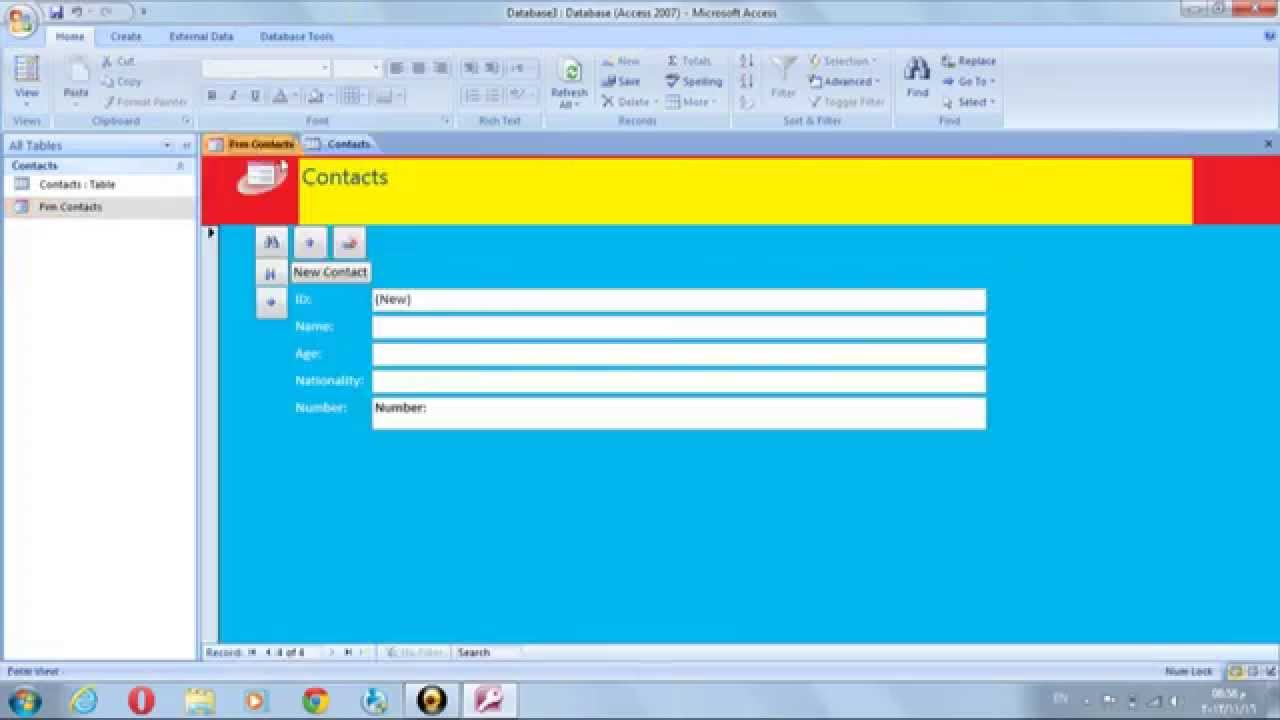This screenshot has height=720, width=1280.
Task: Toggle italic formatting
Action: click(x=233, y=96)
